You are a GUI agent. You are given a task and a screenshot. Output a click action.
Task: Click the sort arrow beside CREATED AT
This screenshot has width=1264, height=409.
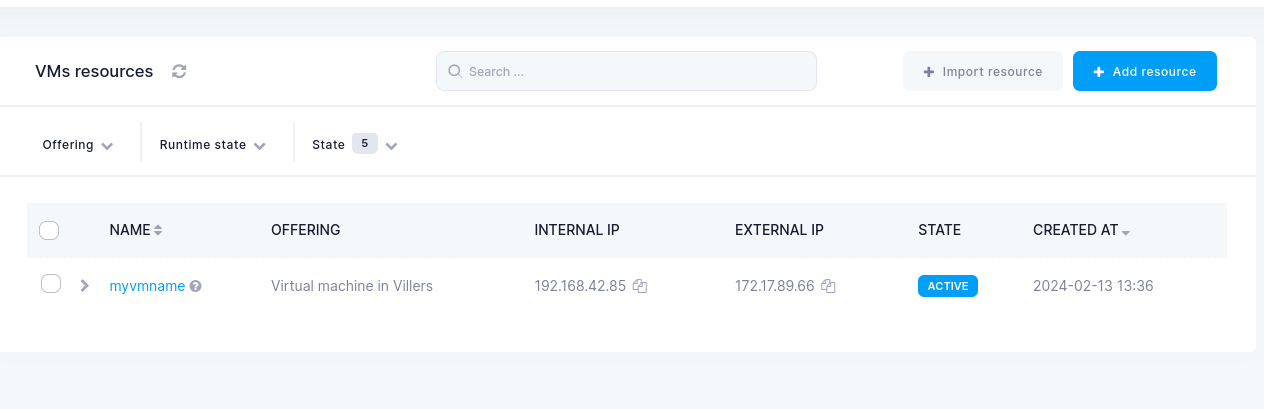point(1126,232)
